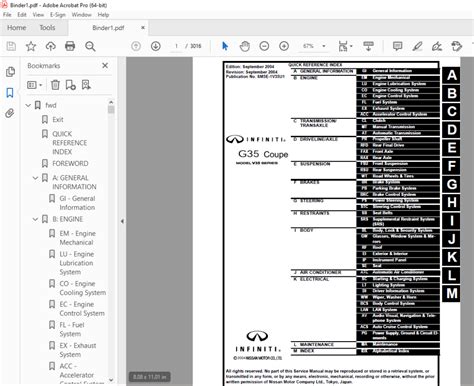Open the Find text magnifier icon

90,46
